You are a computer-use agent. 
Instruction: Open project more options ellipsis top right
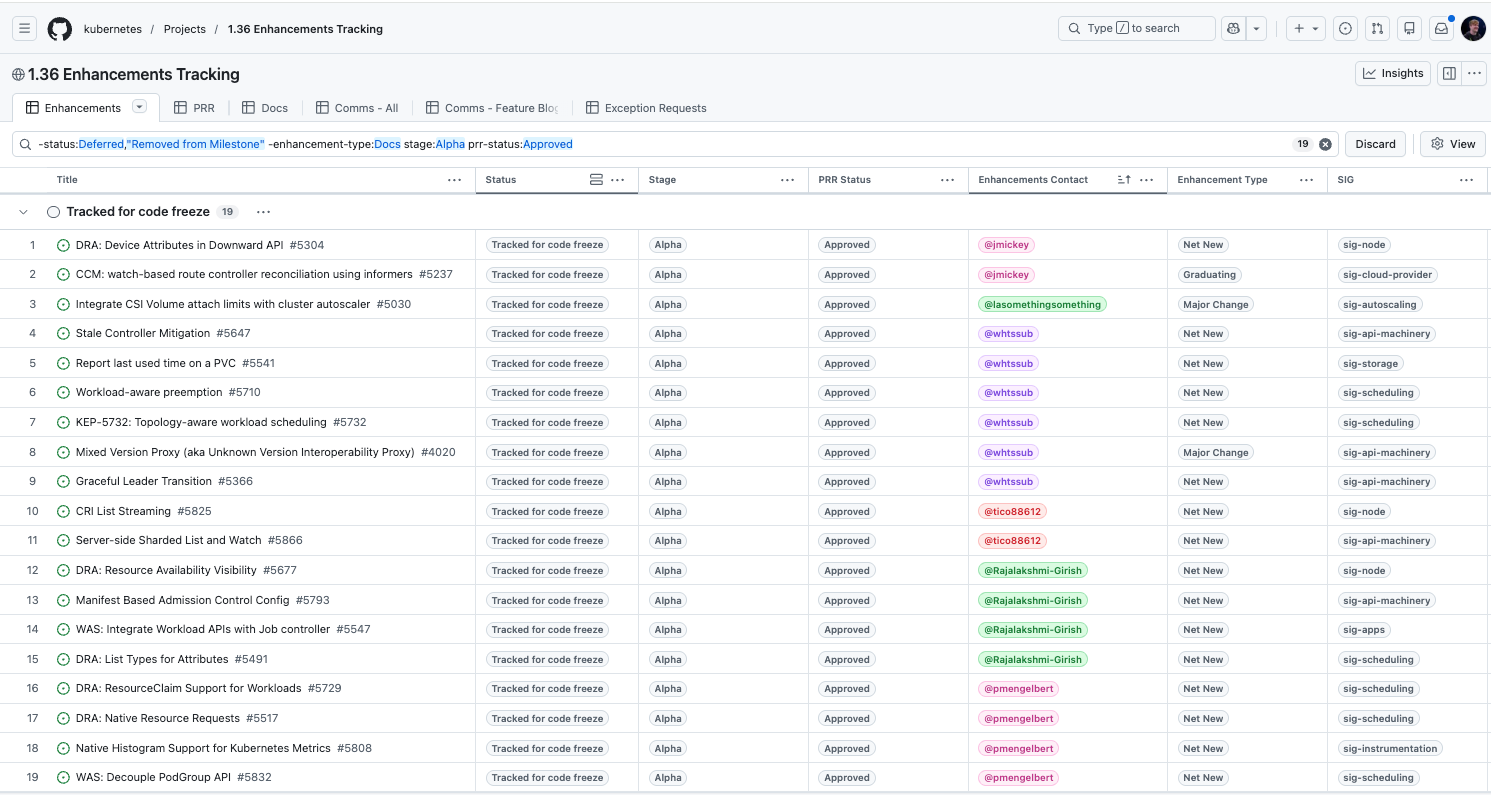pos(1473,73)
